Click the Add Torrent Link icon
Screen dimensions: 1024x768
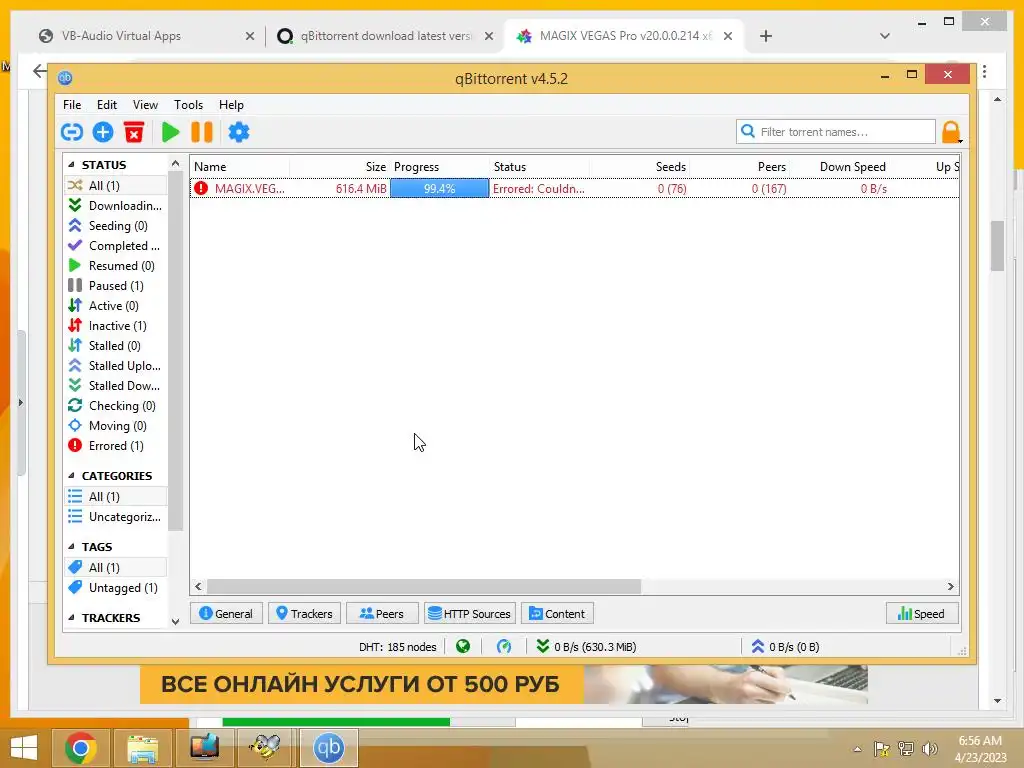tap(72, 133)
